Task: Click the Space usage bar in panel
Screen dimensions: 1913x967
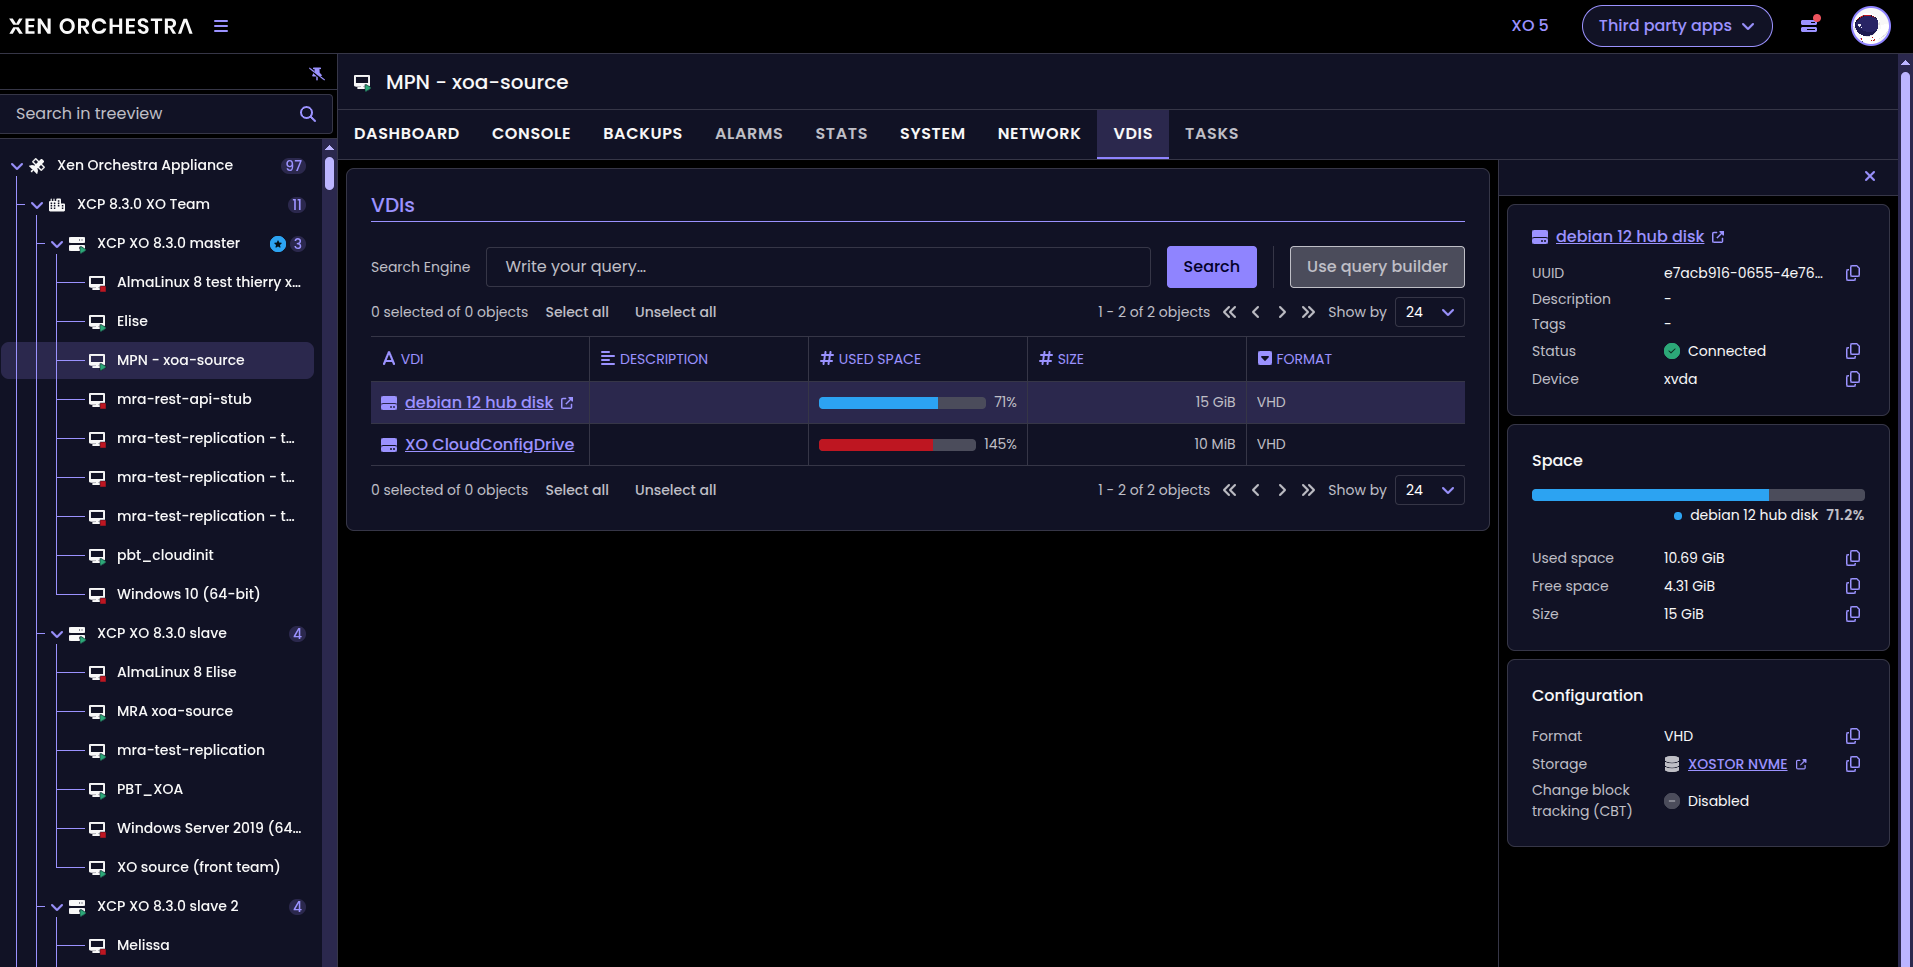Action: coord(1697,495)
